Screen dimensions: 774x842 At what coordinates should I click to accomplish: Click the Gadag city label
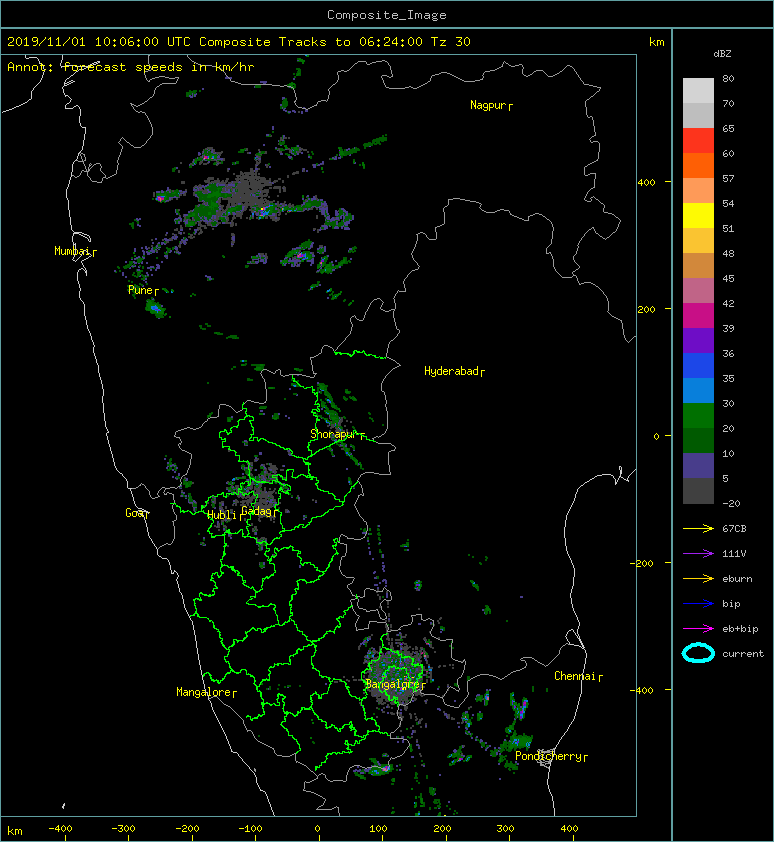[x=257, y=511]
